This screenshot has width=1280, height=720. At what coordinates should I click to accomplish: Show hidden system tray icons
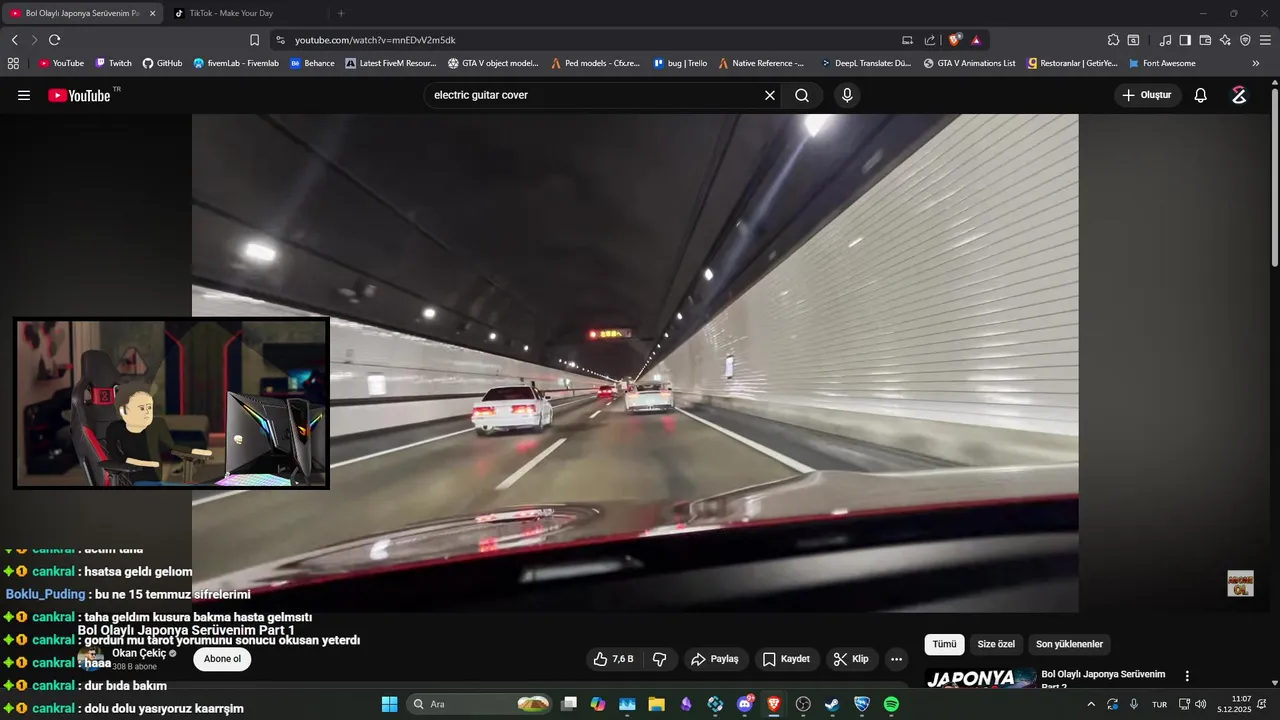1091,704
